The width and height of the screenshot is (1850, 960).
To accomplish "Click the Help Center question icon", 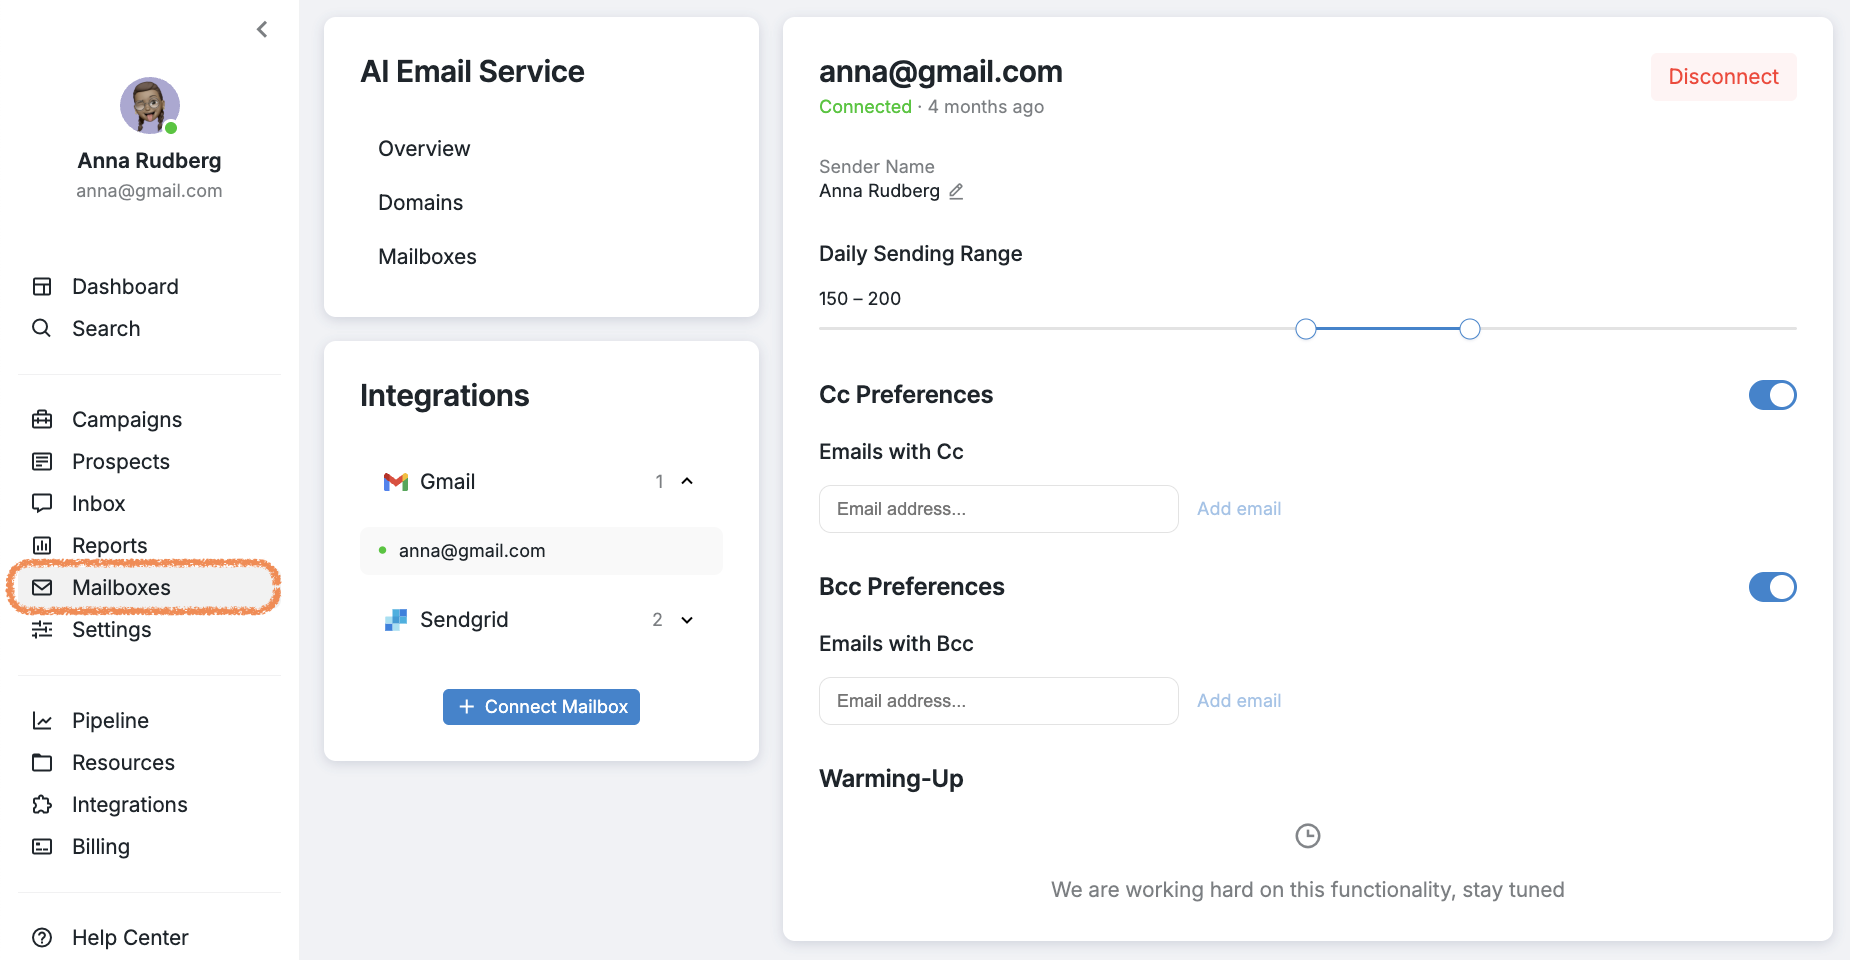I will (42, 938).
